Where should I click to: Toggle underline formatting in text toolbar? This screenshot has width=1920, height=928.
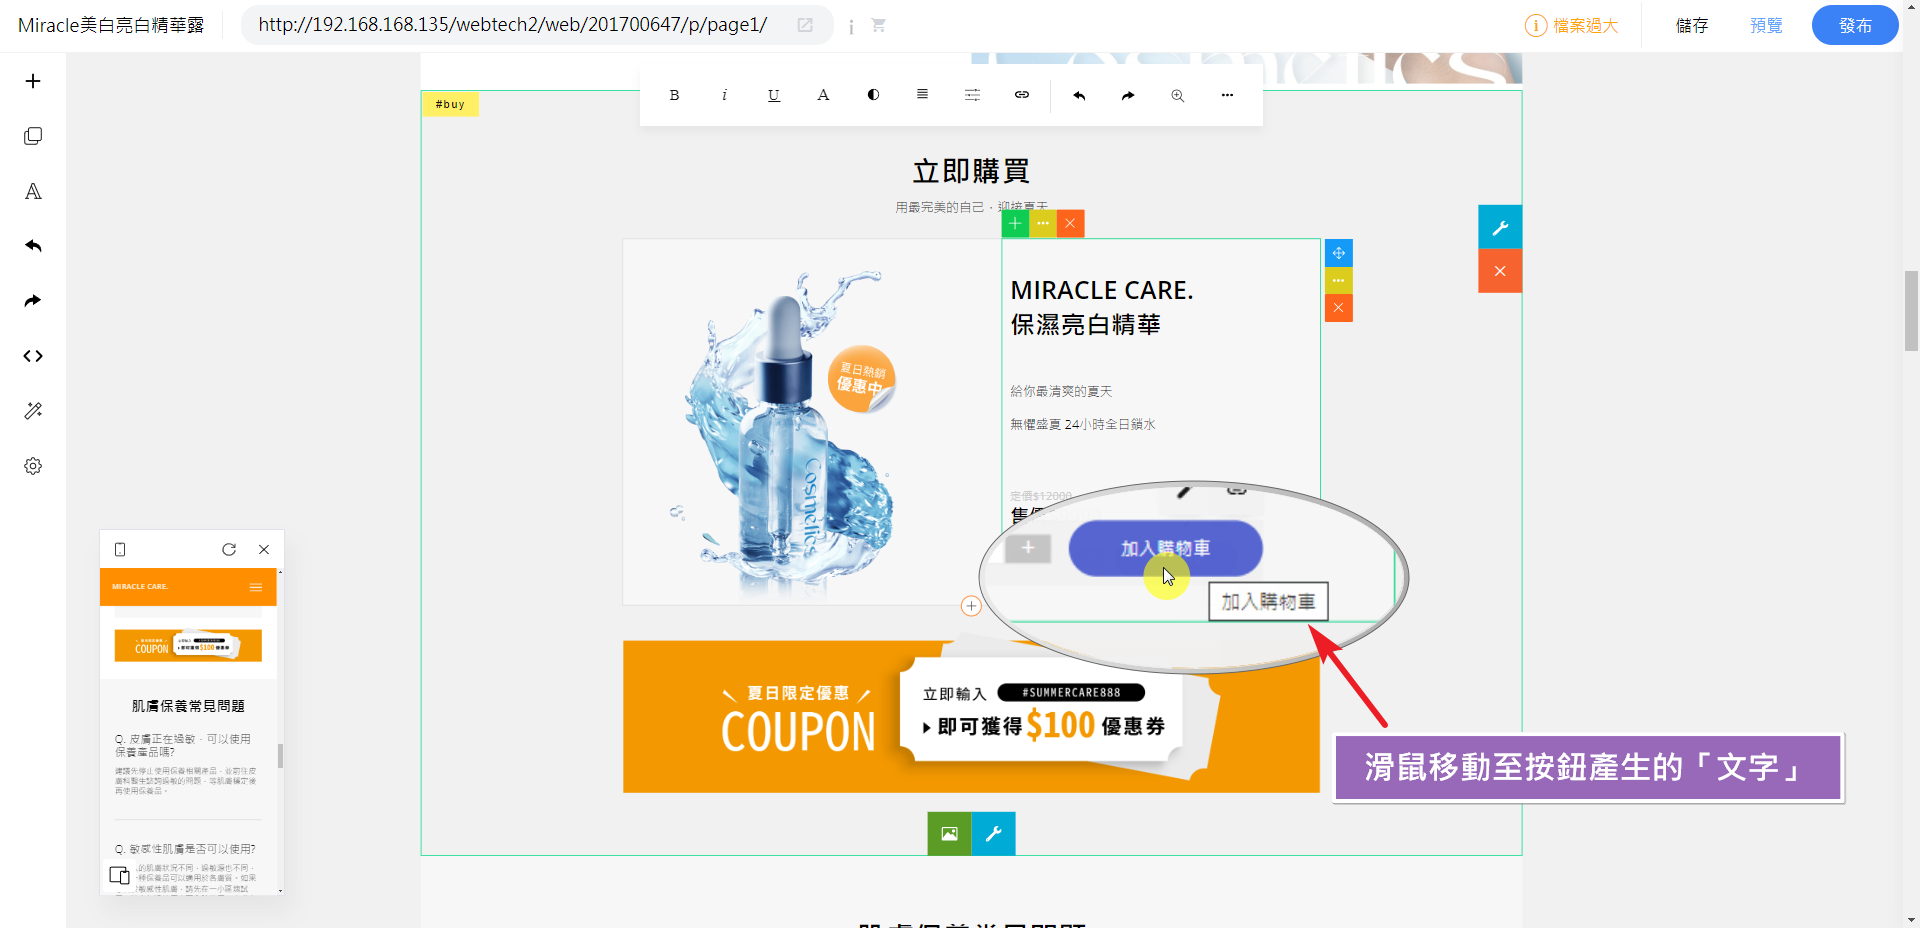click(x=773, y=95)
